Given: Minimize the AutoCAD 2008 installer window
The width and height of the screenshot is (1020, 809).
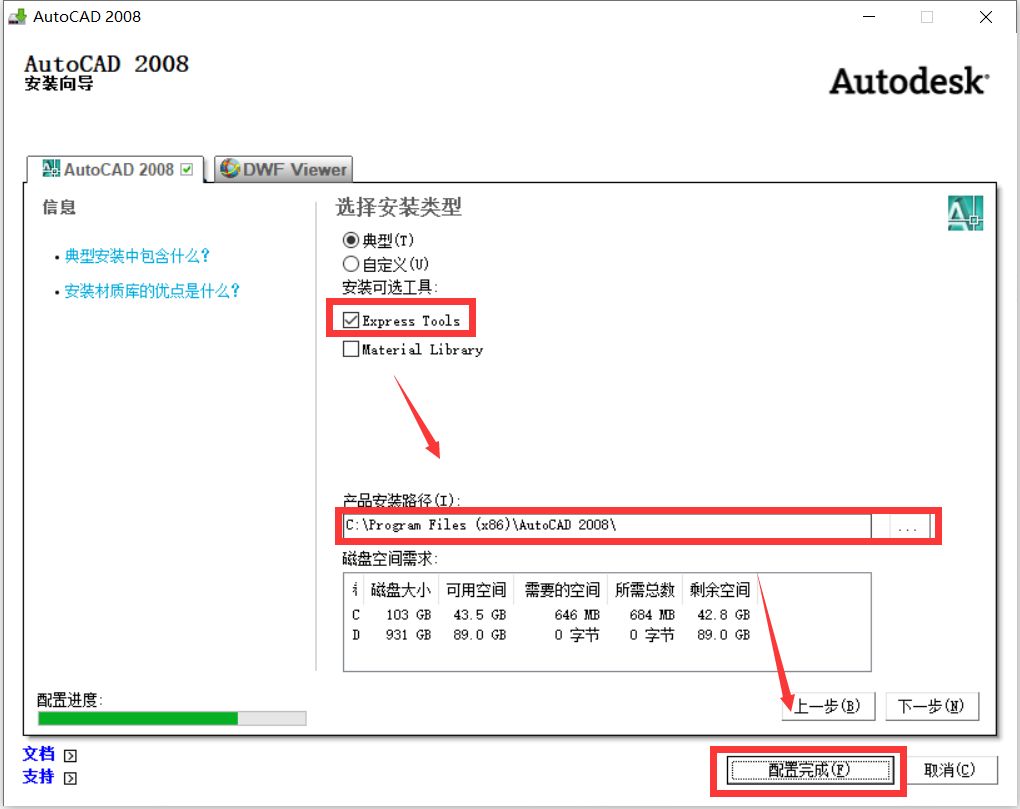Looking at the screenshot, I should pyautogui.click(x=869, y=18).
